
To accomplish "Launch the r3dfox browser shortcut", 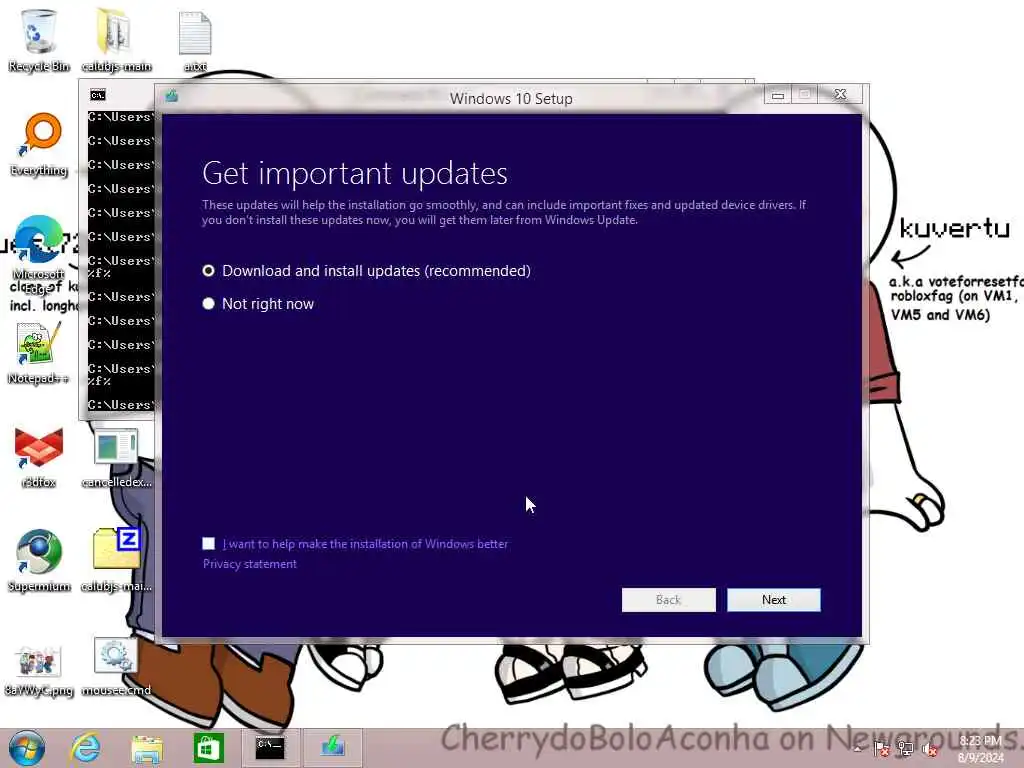I will 39,457.
